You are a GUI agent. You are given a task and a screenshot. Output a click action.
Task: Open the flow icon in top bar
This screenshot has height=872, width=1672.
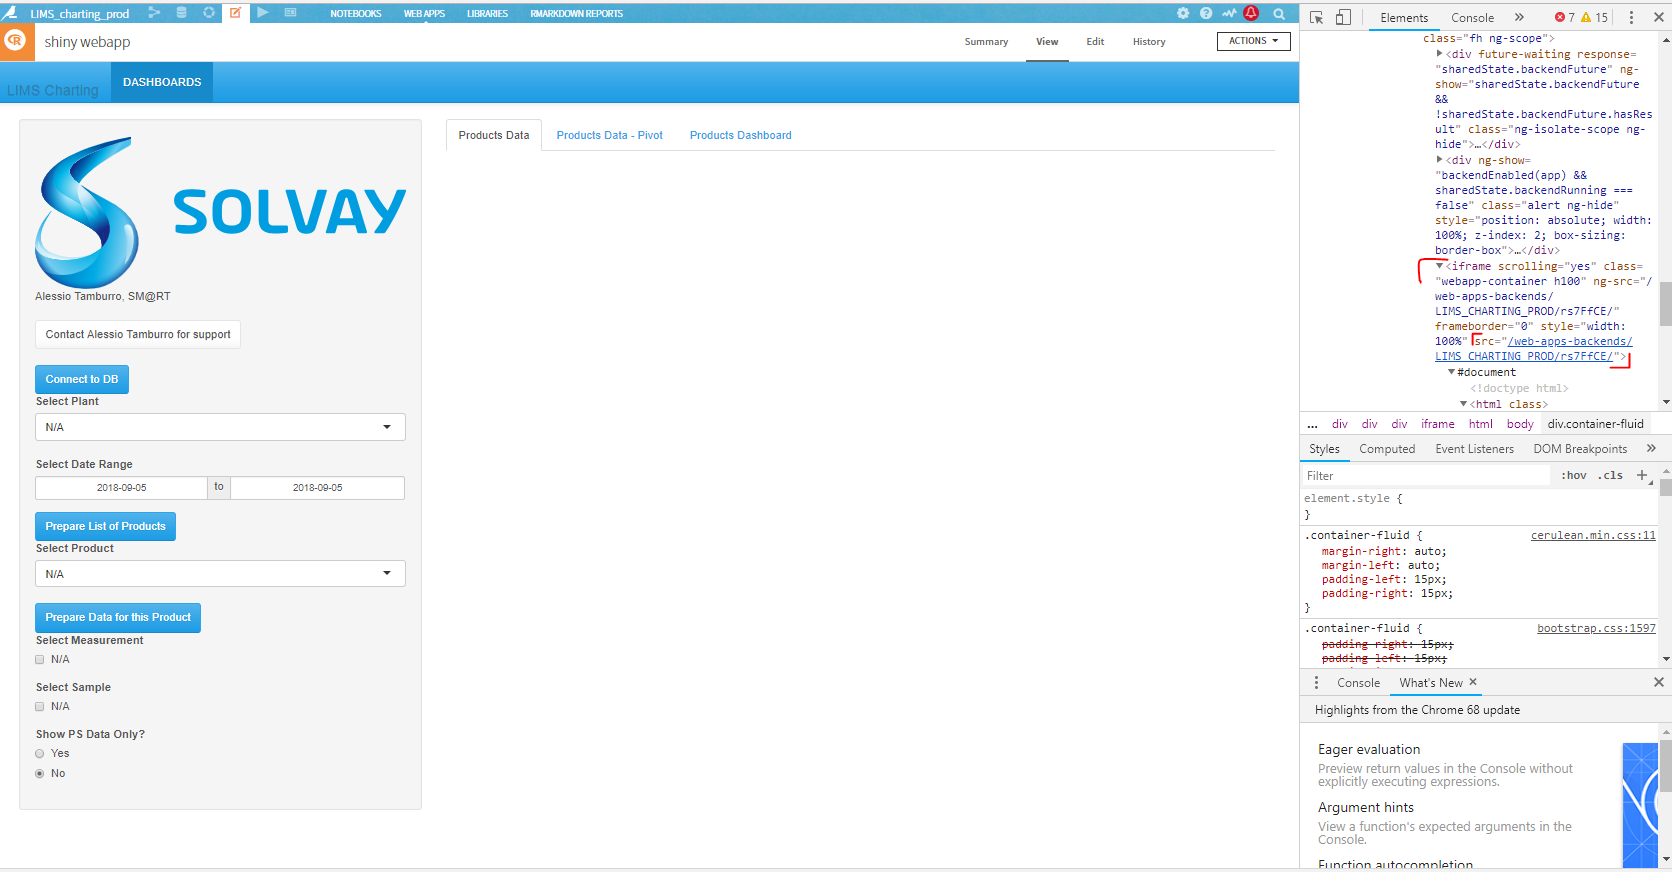pyautogui.click(x=154, y=13)
